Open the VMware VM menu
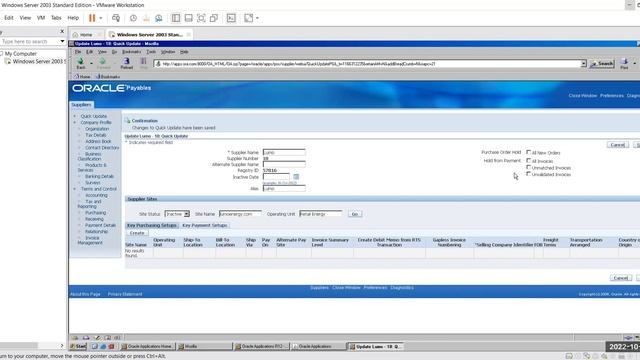 pyautogui.click(x=41, y=18)
